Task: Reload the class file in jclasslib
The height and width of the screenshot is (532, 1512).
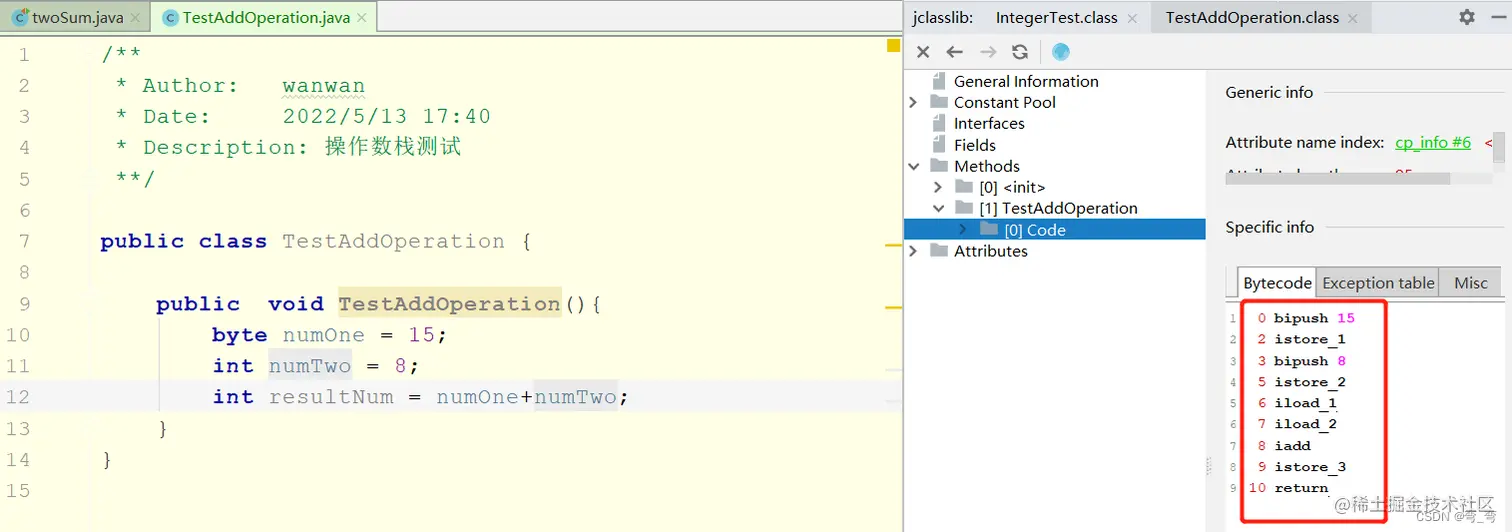Action: (x=1020, y=52)
